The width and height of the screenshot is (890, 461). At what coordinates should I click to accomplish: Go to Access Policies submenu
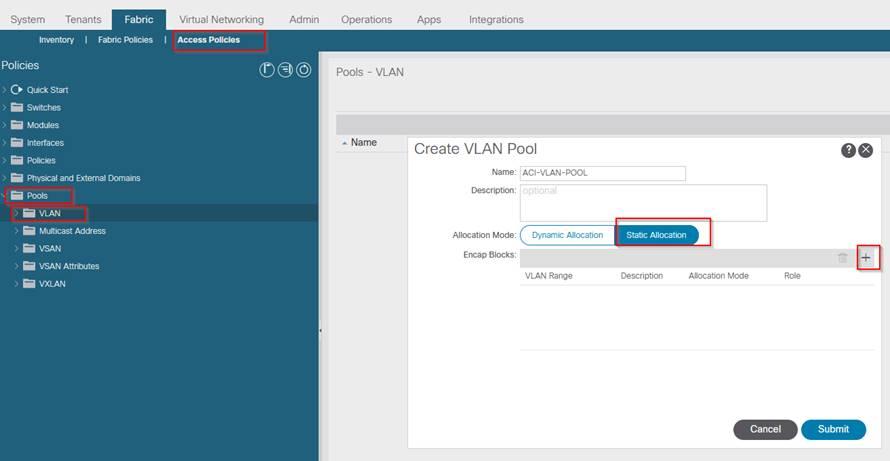point(209,40)
